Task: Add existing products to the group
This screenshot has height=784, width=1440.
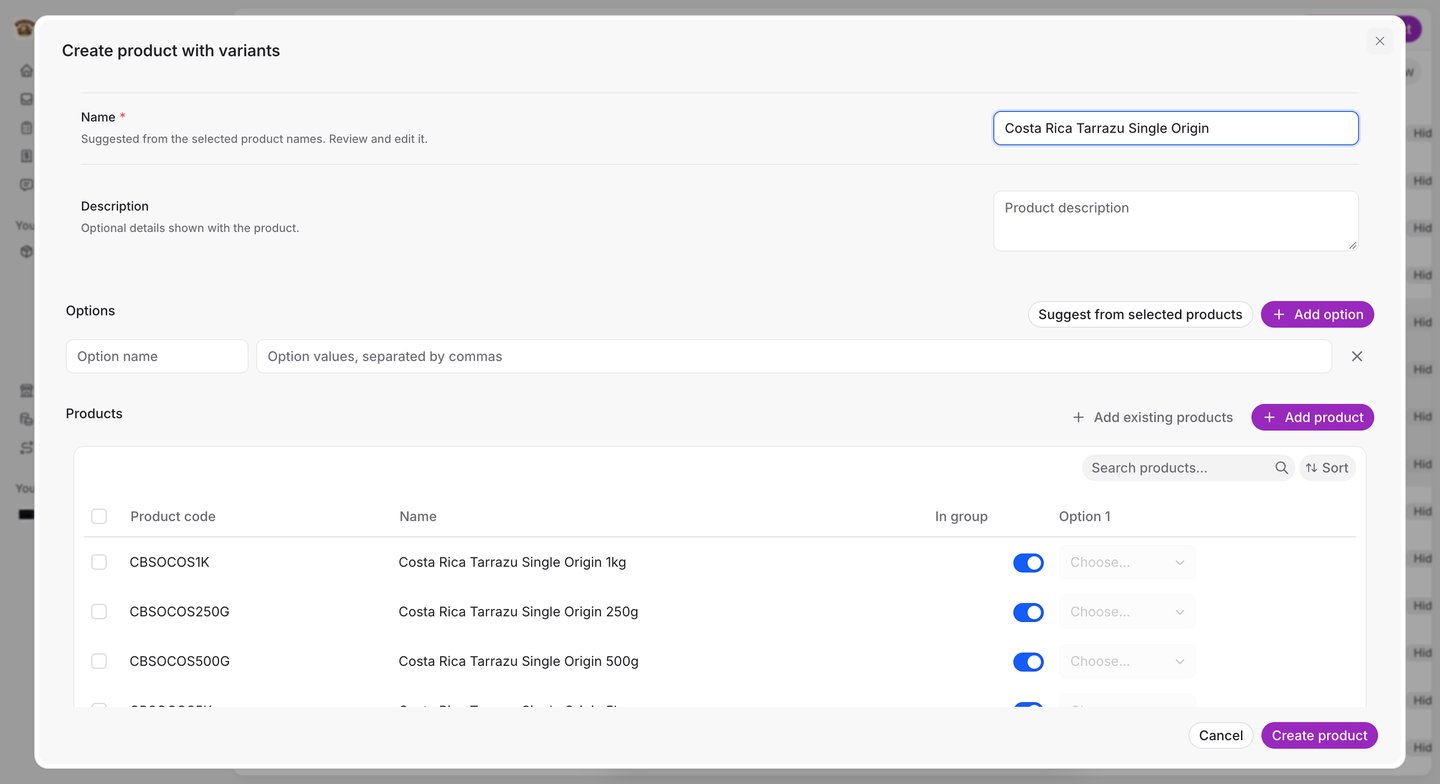Action: click(x=1152, y=417)
